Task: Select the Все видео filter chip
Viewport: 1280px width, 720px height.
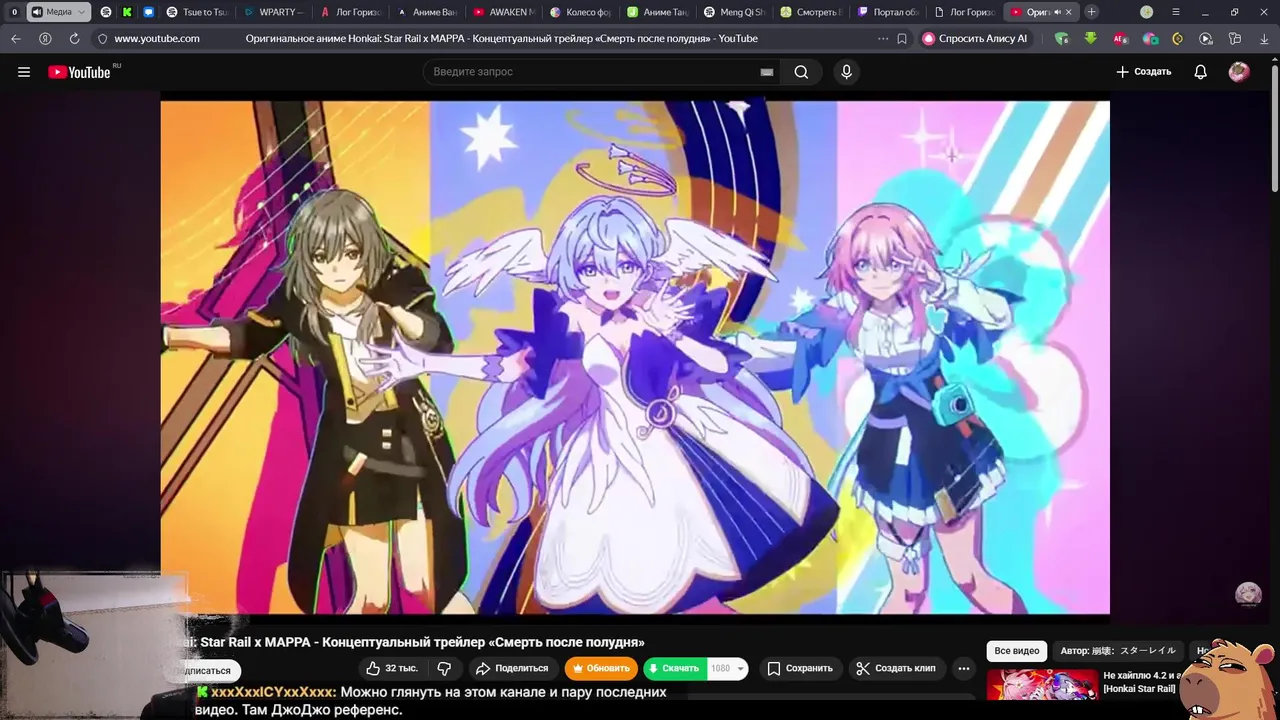Action: click(x=1017, y=651)
